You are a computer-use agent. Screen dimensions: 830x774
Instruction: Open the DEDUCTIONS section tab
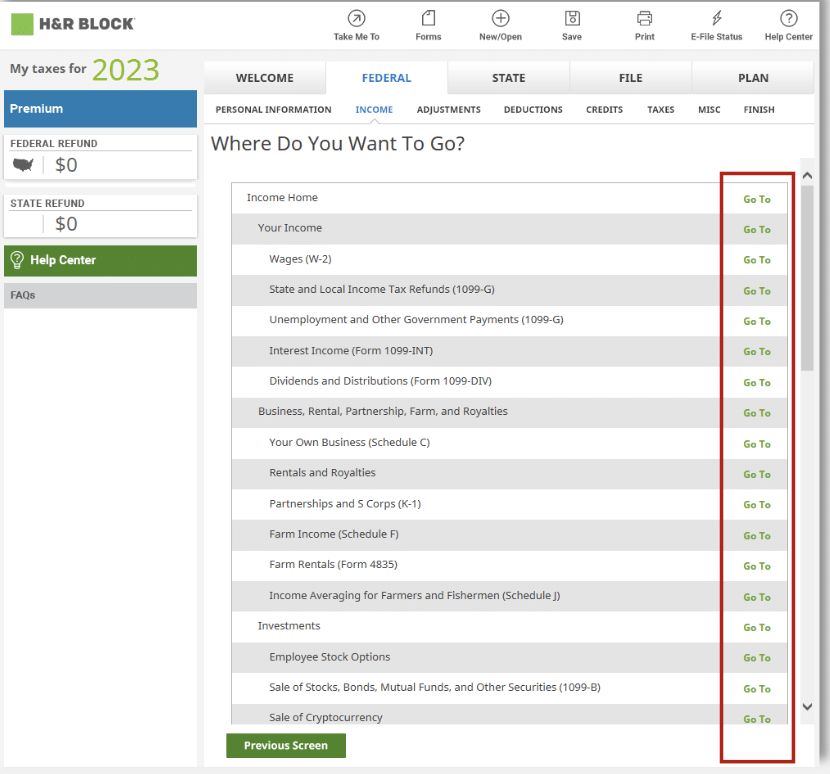(x=533, y=110)
